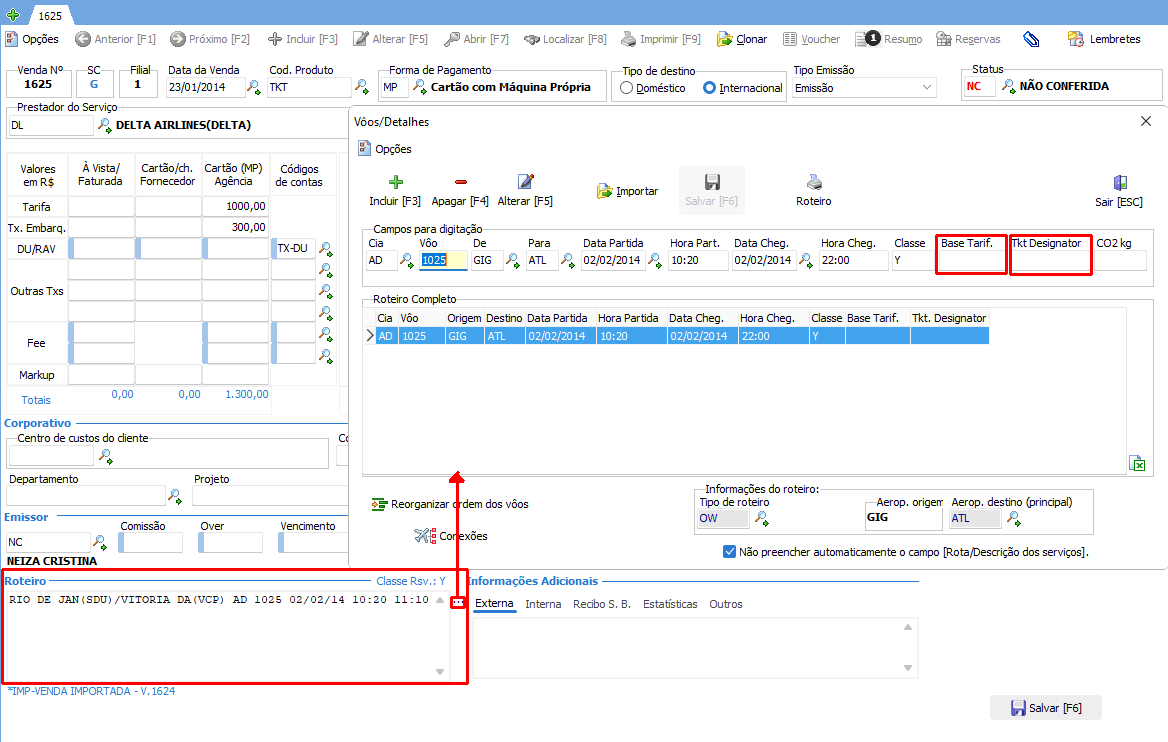
Task: Click the green plus new tab icon
Action: click(13, 14)
